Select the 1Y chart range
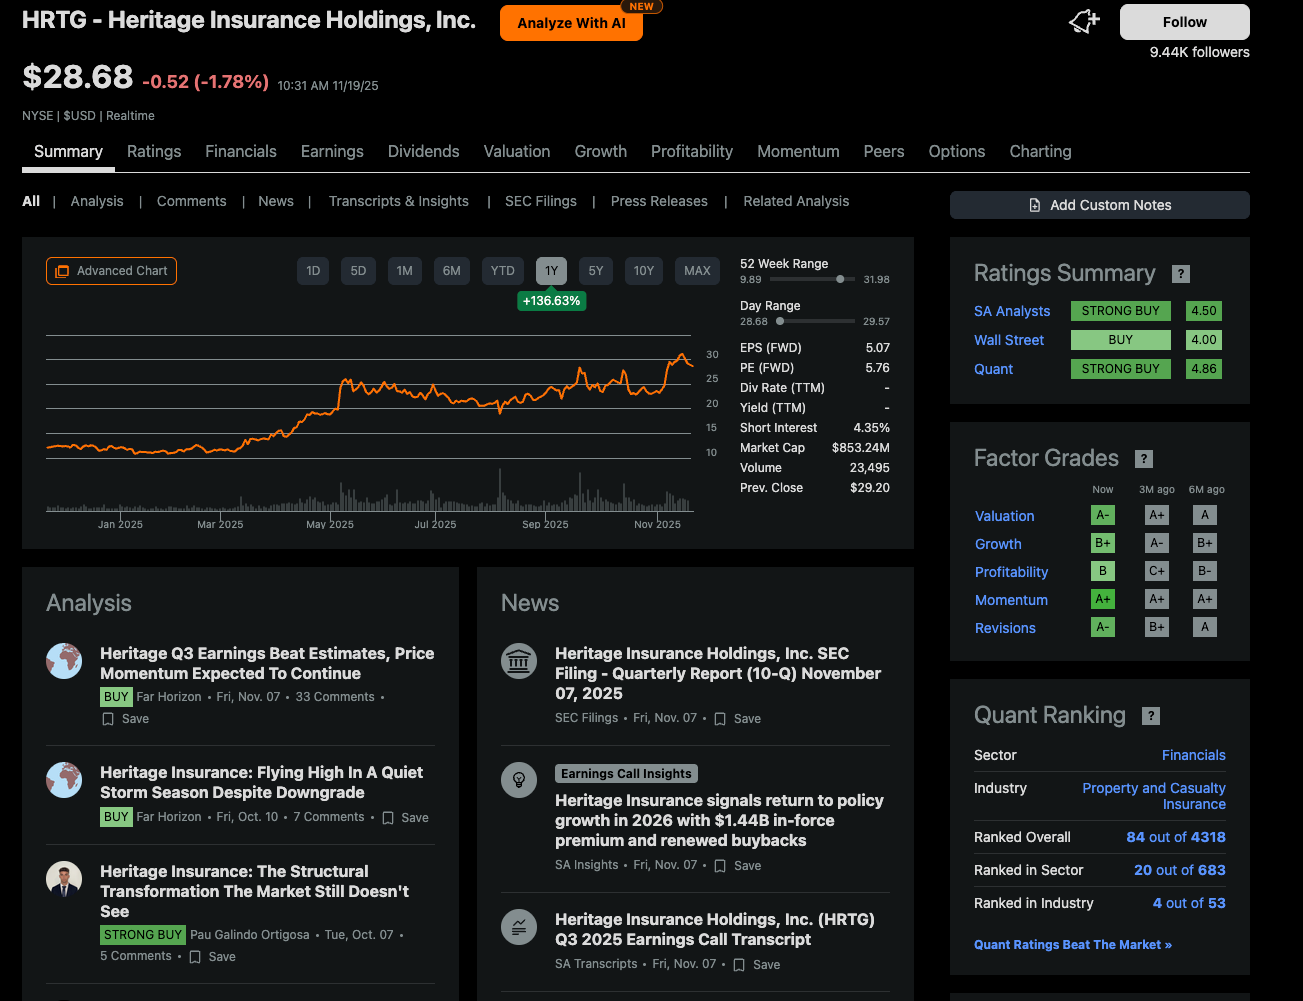The image size is (1303, 1001). (551, 271)
